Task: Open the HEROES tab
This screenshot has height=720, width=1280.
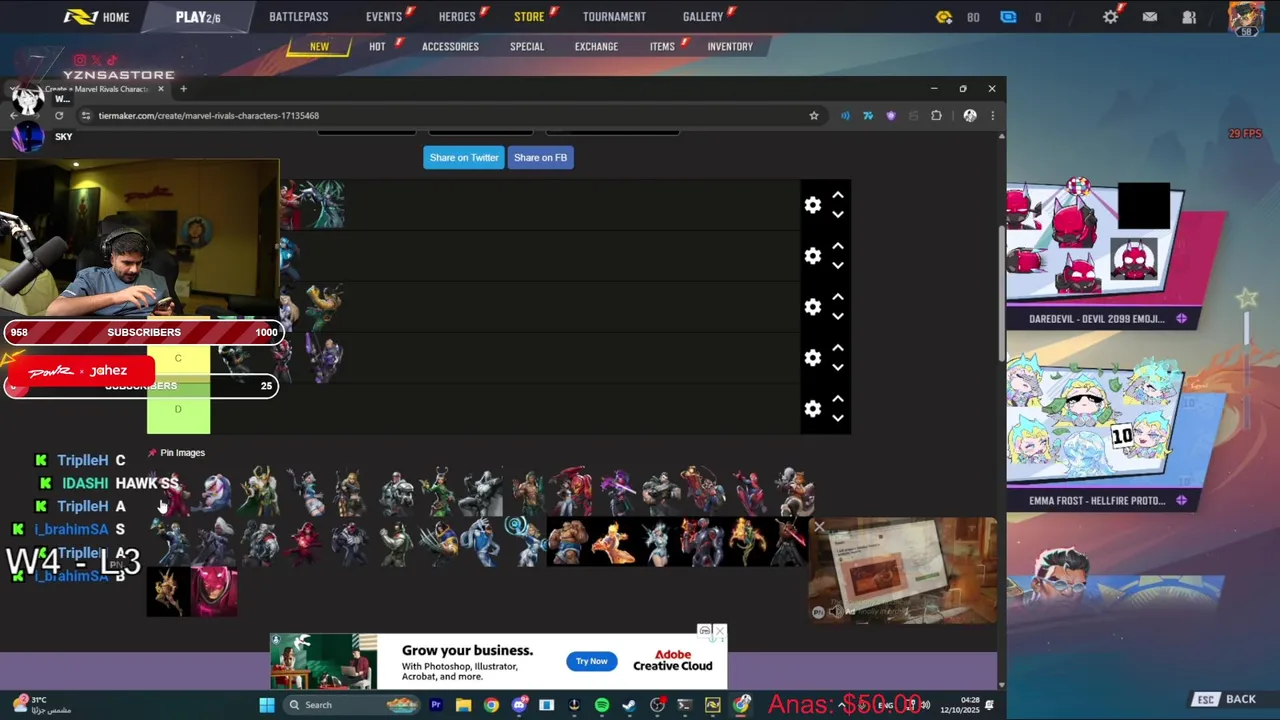Action: pyautogui.click(x=457, y=17)
